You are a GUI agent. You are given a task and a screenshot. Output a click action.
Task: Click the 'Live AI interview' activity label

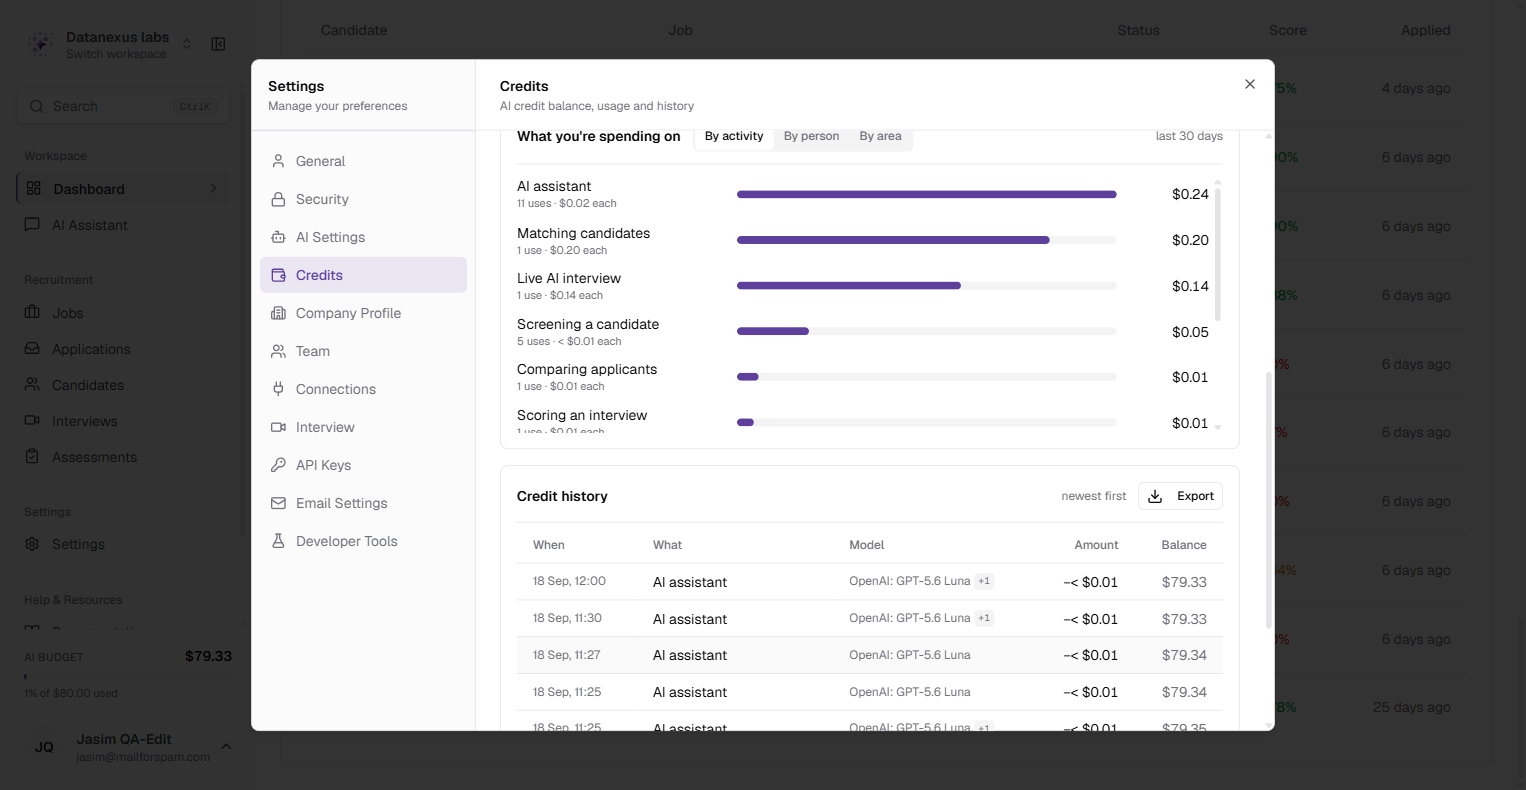click(569, 278)
